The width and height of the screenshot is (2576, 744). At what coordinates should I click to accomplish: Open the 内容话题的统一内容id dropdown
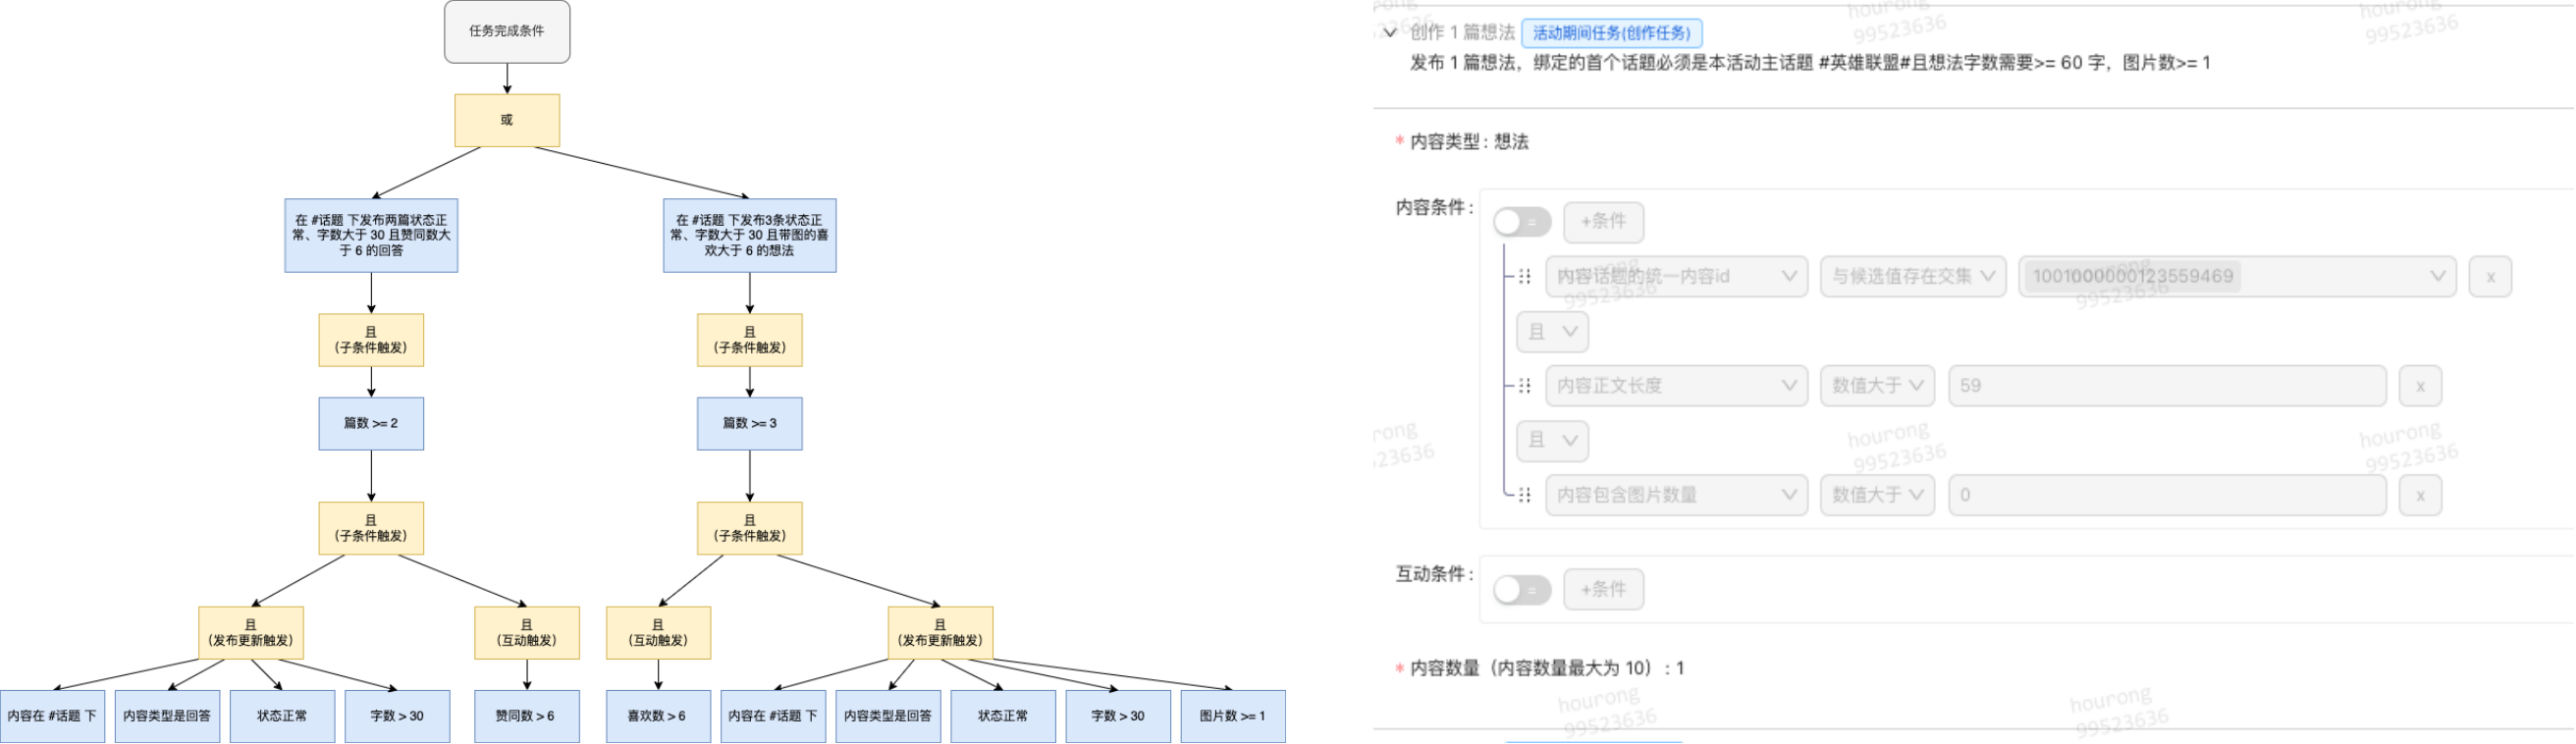(x=1676, y=277)
